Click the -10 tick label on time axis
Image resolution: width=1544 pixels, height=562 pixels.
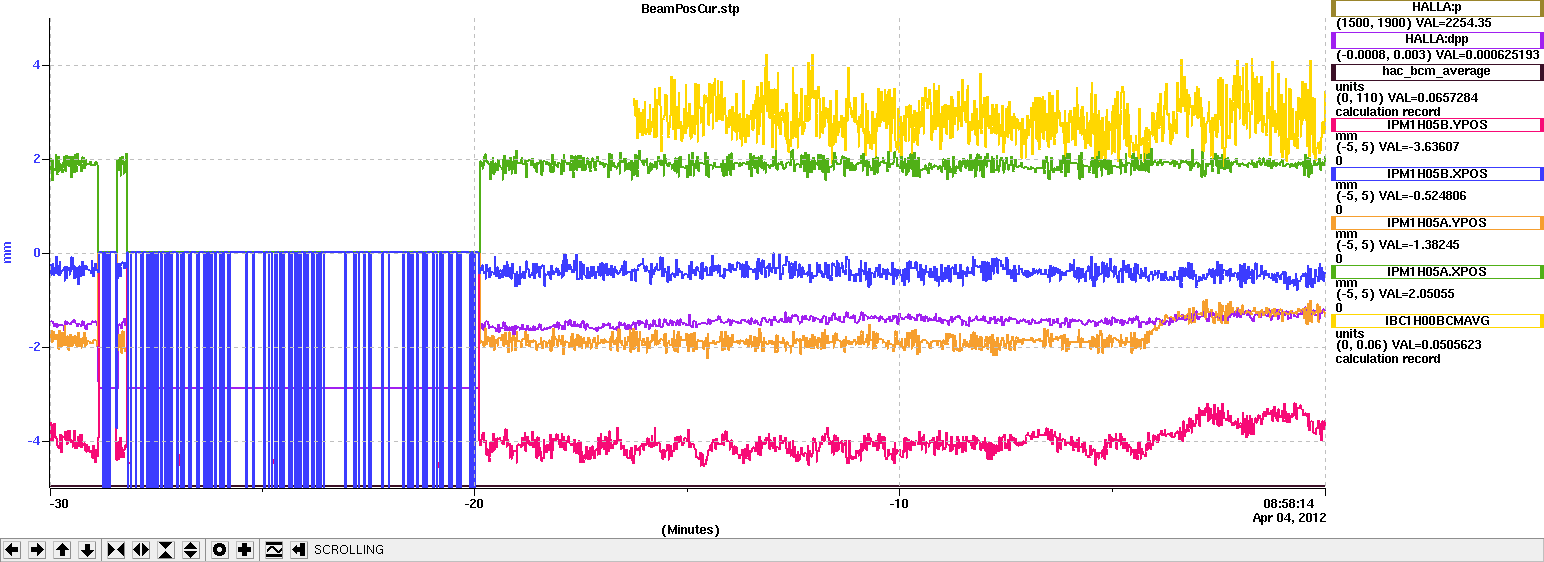(899, 504)
